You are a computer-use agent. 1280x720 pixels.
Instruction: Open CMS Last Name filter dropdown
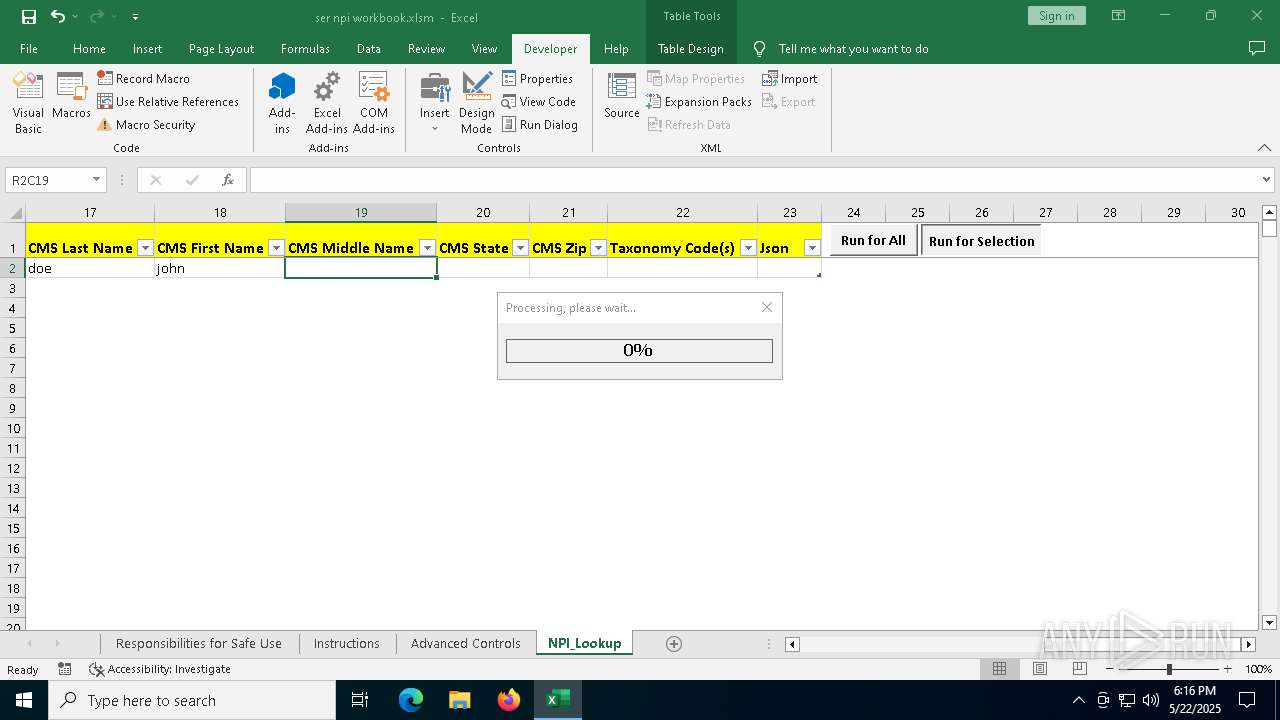(145, 248)
